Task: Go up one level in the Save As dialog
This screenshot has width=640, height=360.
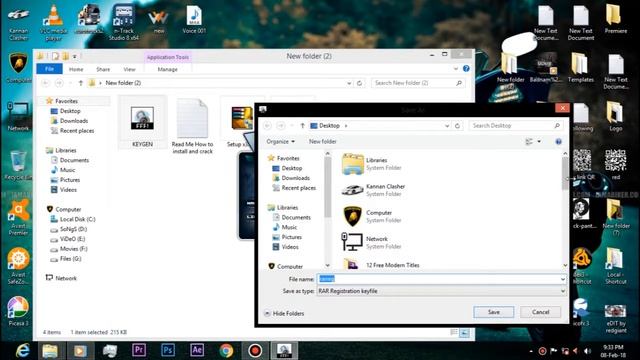Action: 302,126
